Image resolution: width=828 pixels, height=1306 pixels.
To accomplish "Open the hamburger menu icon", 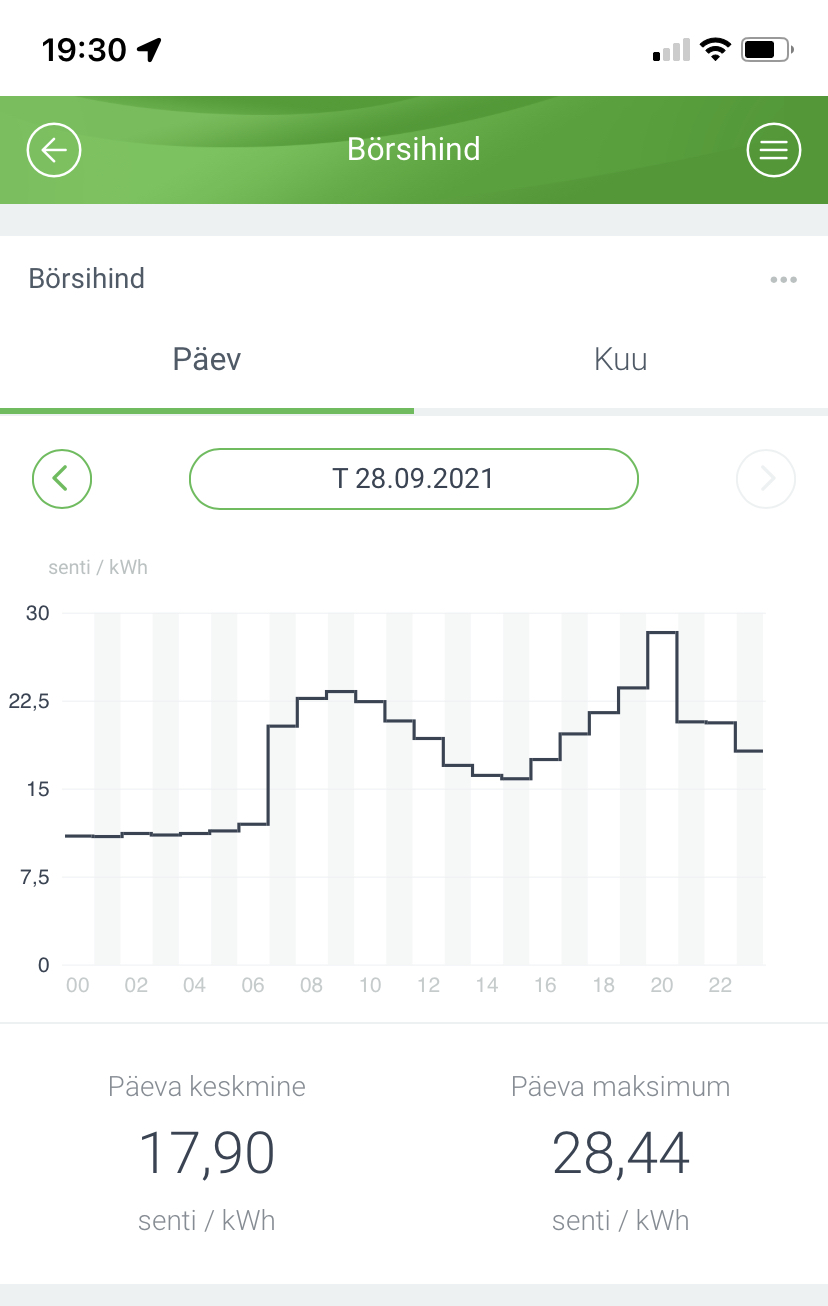I will (x=774, y=151).
